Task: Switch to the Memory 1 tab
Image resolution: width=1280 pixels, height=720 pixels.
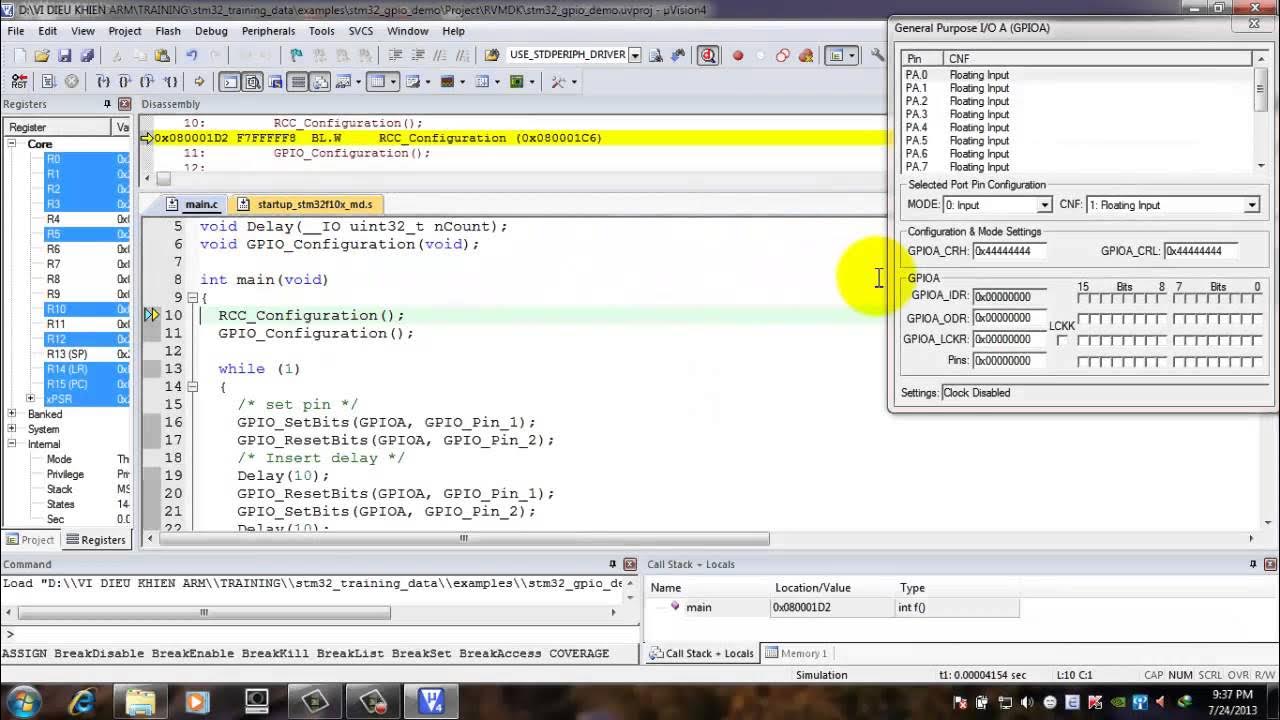Action: [796, 653]
